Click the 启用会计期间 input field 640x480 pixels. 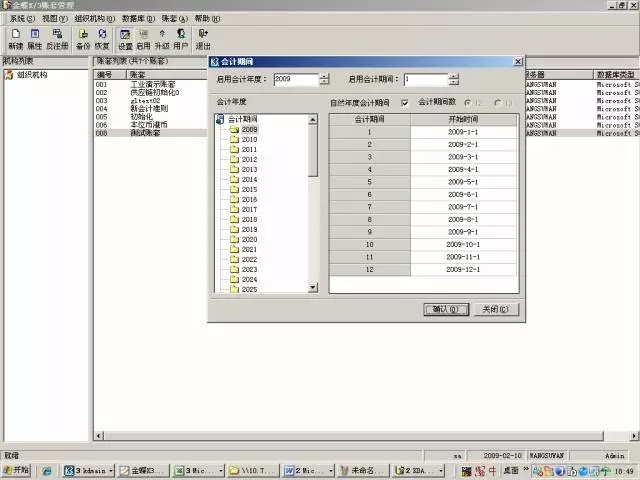(x=426, y=79)
